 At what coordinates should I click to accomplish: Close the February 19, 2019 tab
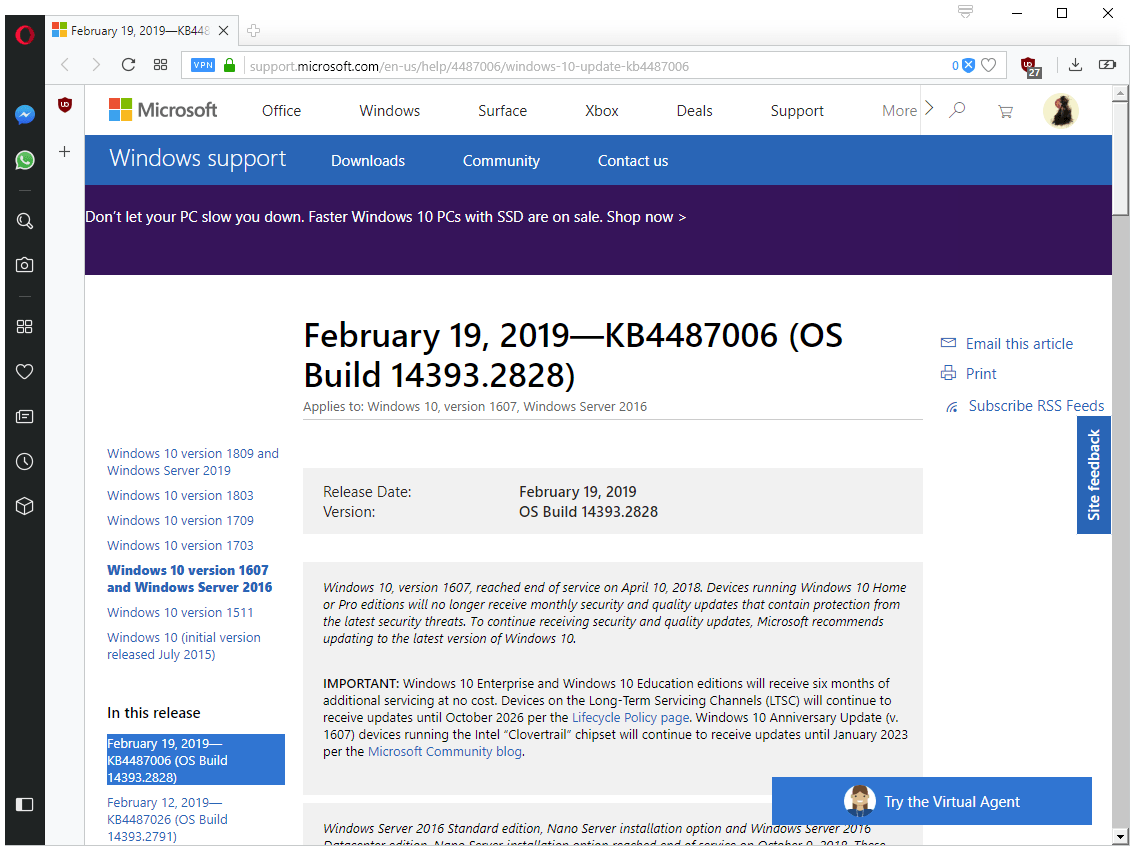coord(224,30)
